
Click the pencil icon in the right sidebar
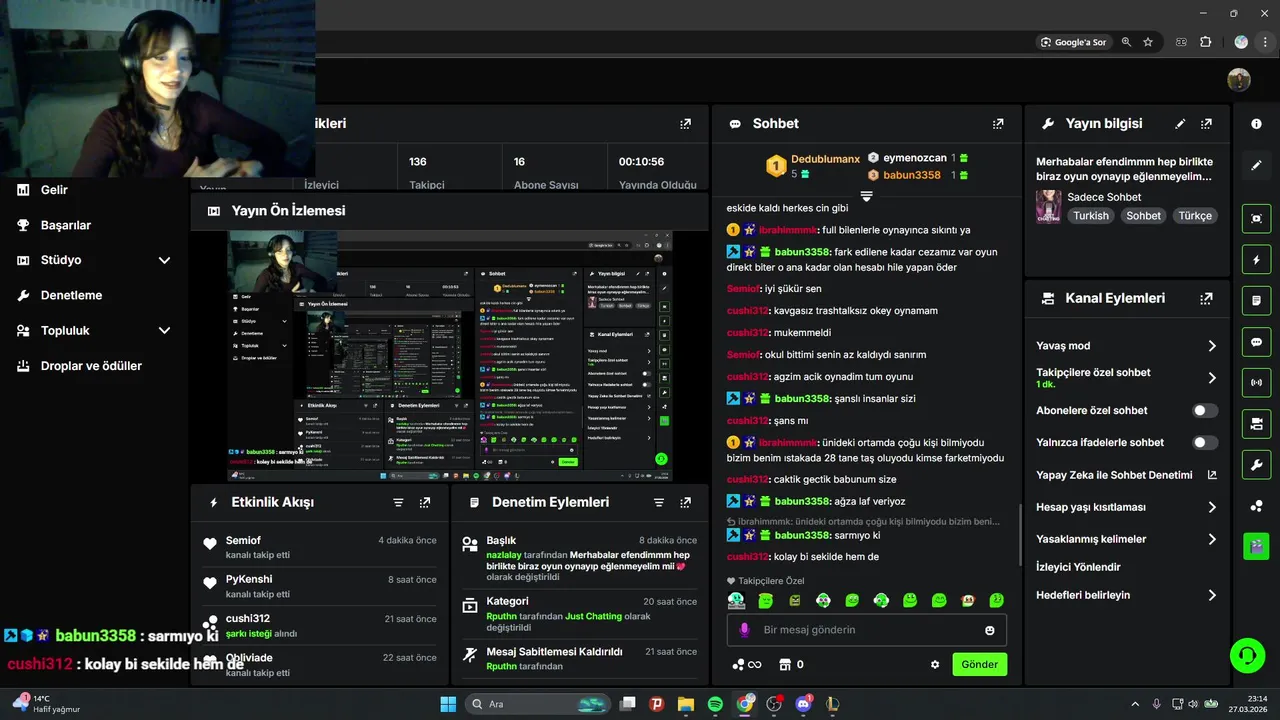1256,165
